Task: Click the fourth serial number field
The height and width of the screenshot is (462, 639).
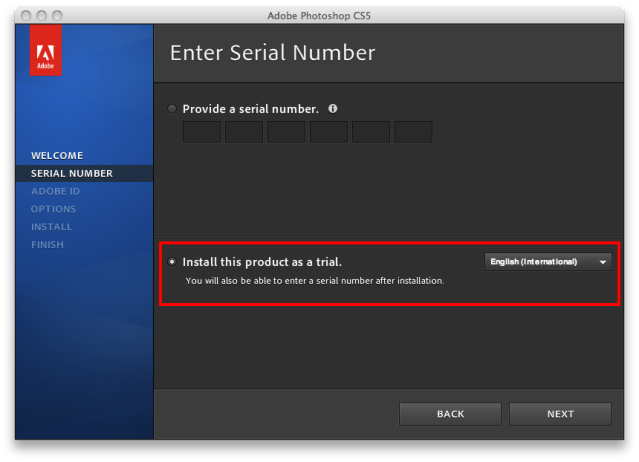Action: pyautogui.click(x=329, y=132)
